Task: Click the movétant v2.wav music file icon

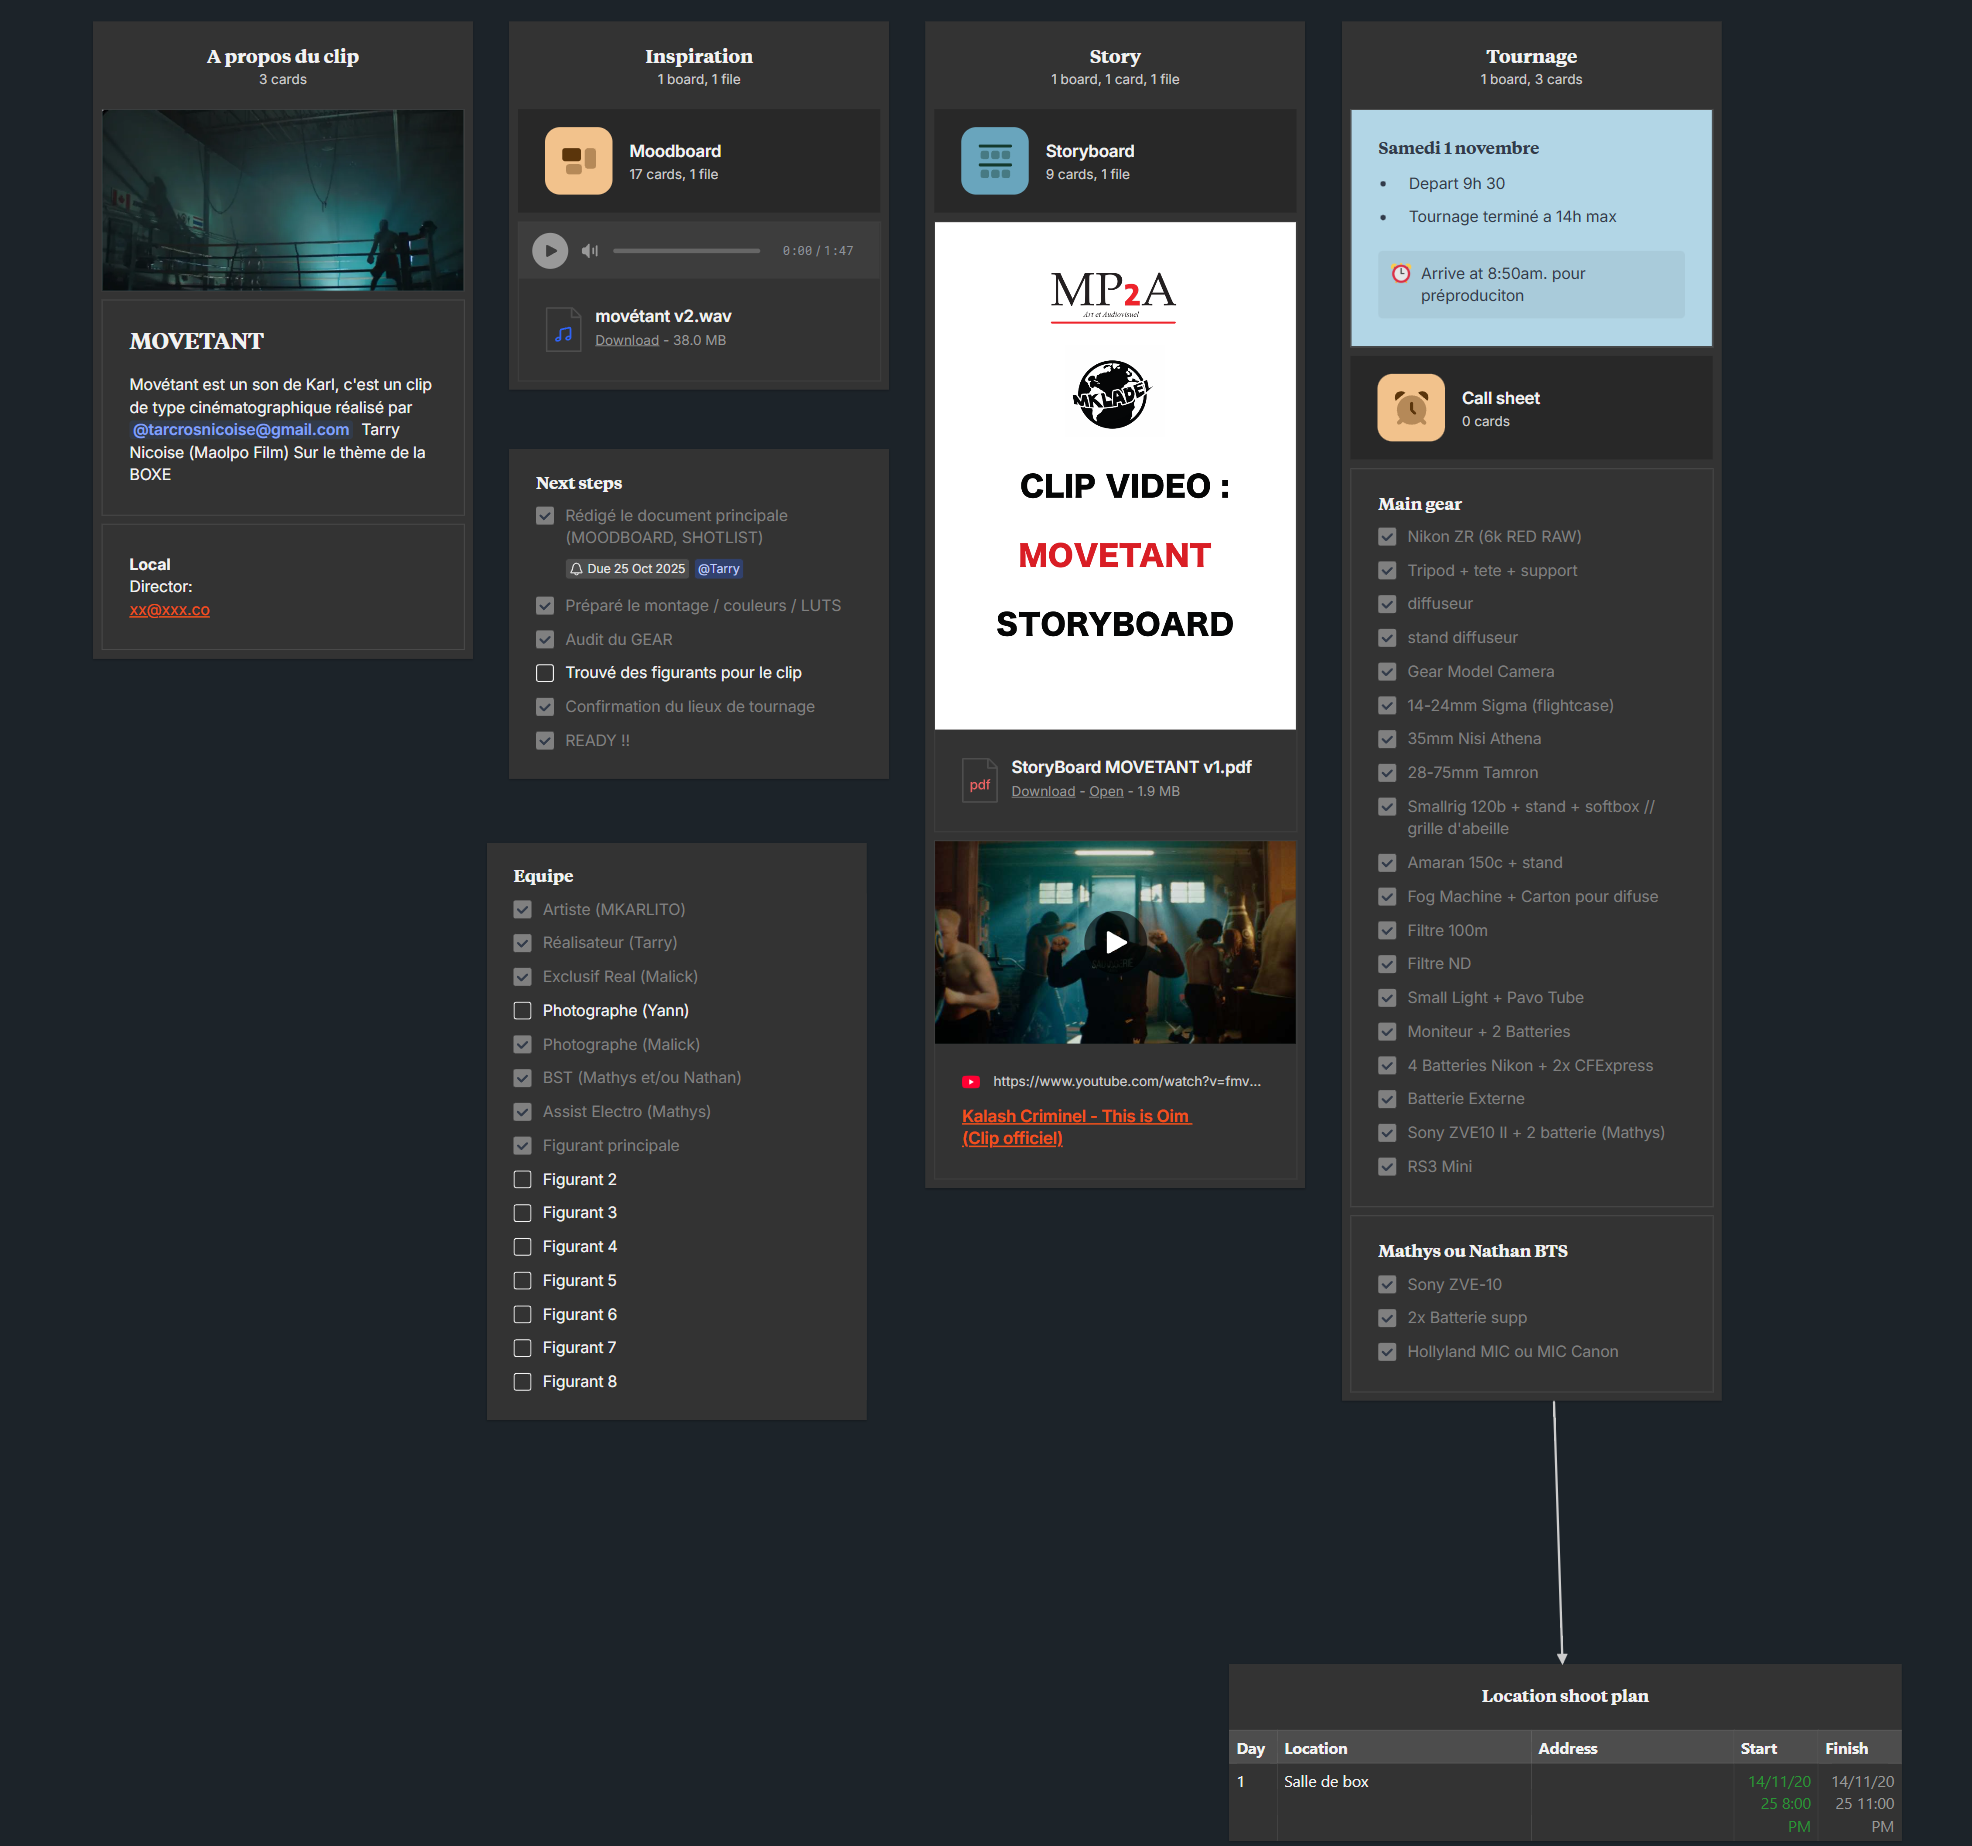Action: coord(563,329)
